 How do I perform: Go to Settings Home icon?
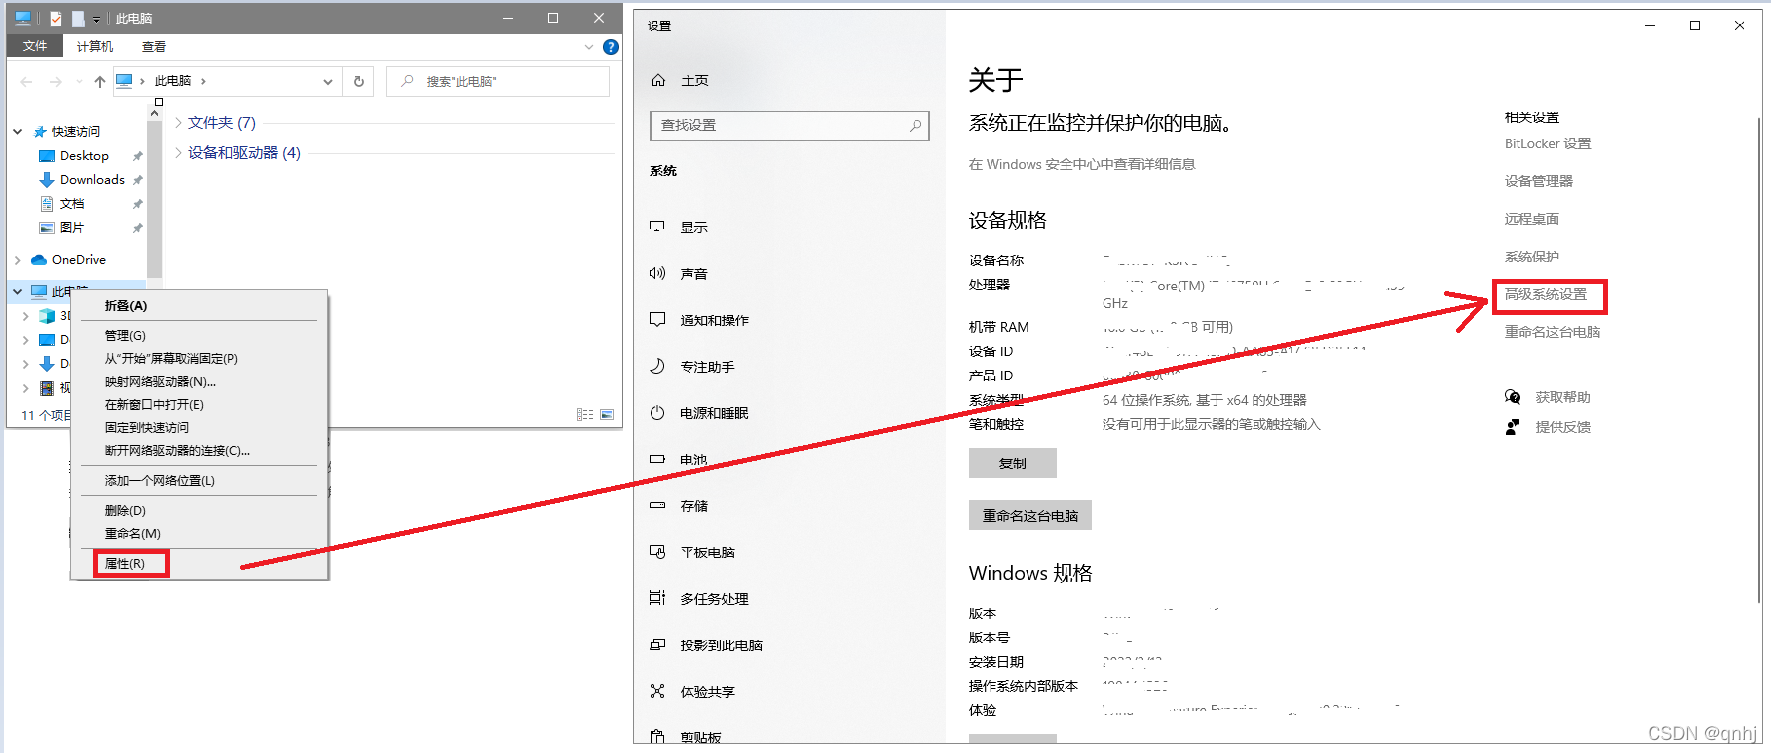pyautogui.click(x=658, y=80)
